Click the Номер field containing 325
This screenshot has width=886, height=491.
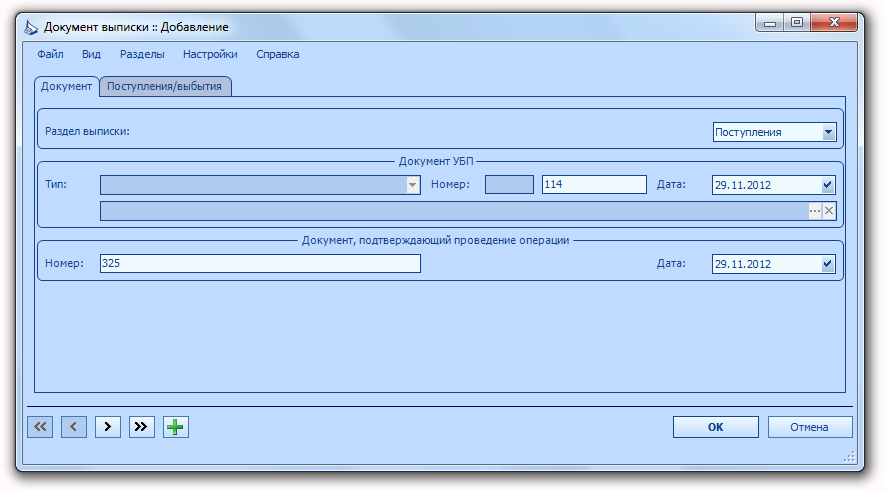(x=260, y=263)
